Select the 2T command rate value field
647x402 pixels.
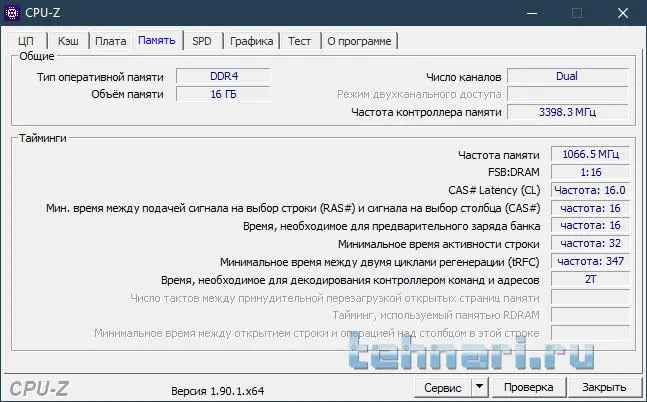point(590,279)
